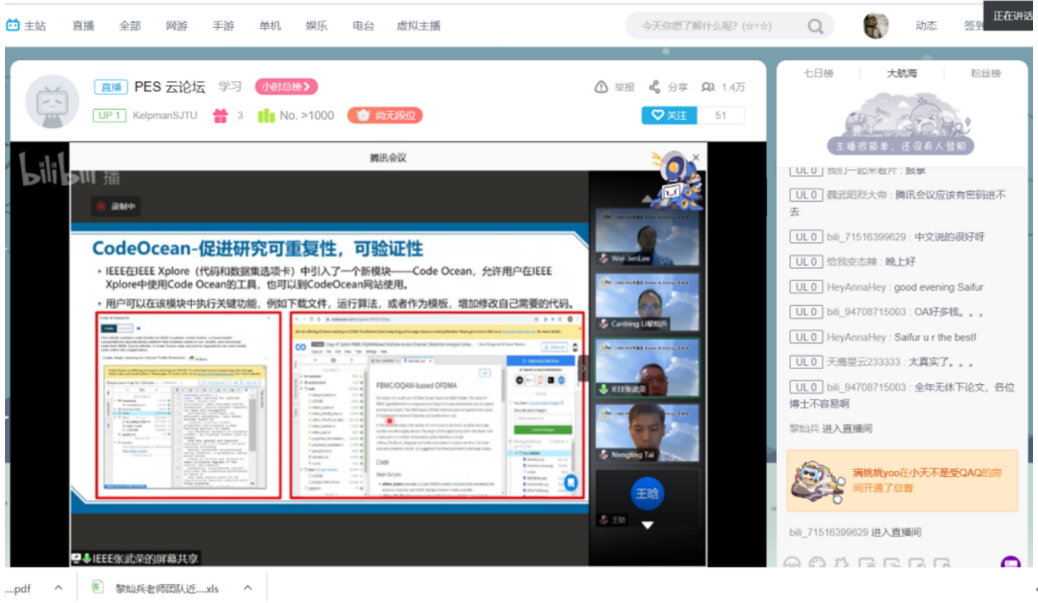This screenshot has width=1038, height=603.
Task: Open the streamer's grey TV-face avatar
Action: pyautogui.click(x=52, y=102)
